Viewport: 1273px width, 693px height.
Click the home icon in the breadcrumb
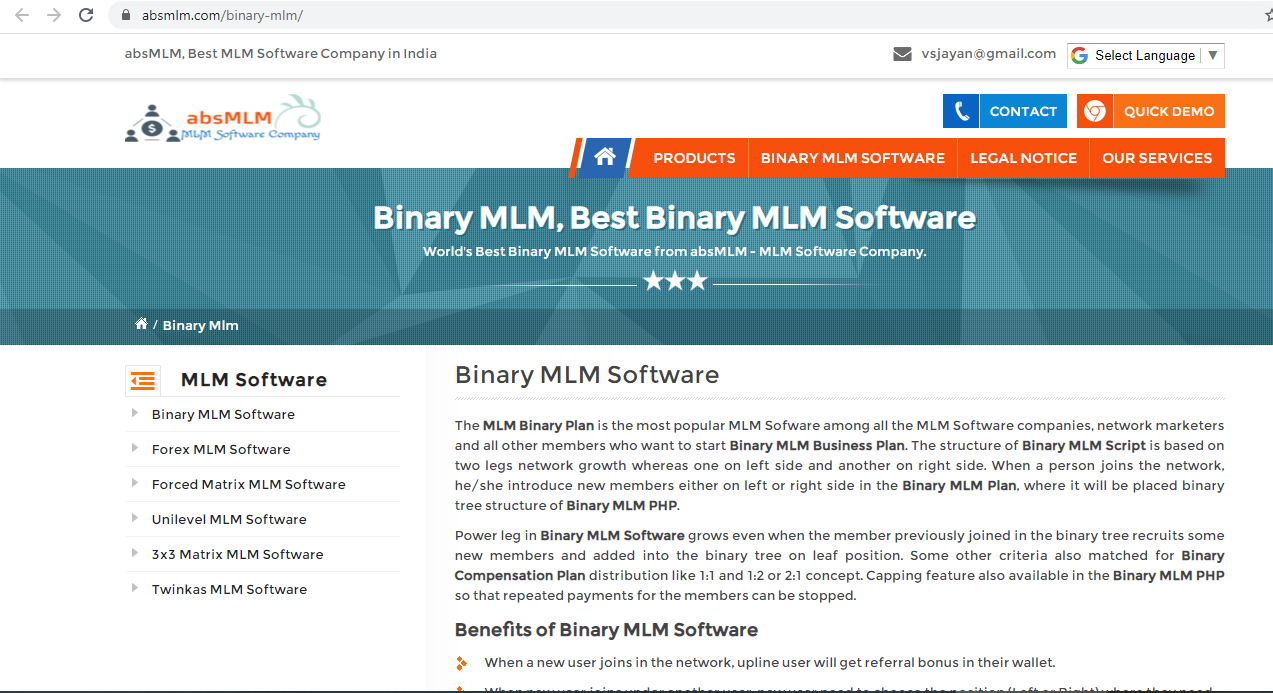pyautogui.click(x=141, y=323)
